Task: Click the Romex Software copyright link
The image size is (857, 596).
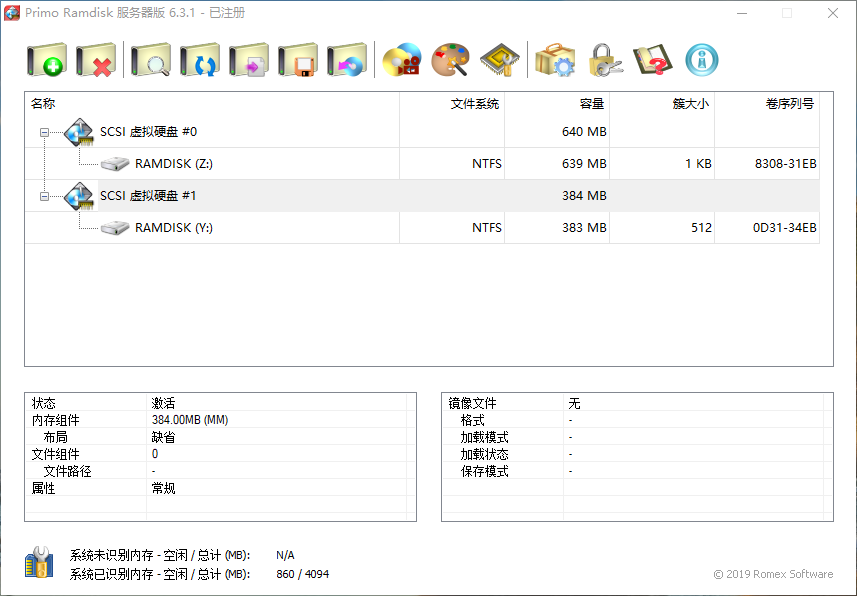Action: 775,574
